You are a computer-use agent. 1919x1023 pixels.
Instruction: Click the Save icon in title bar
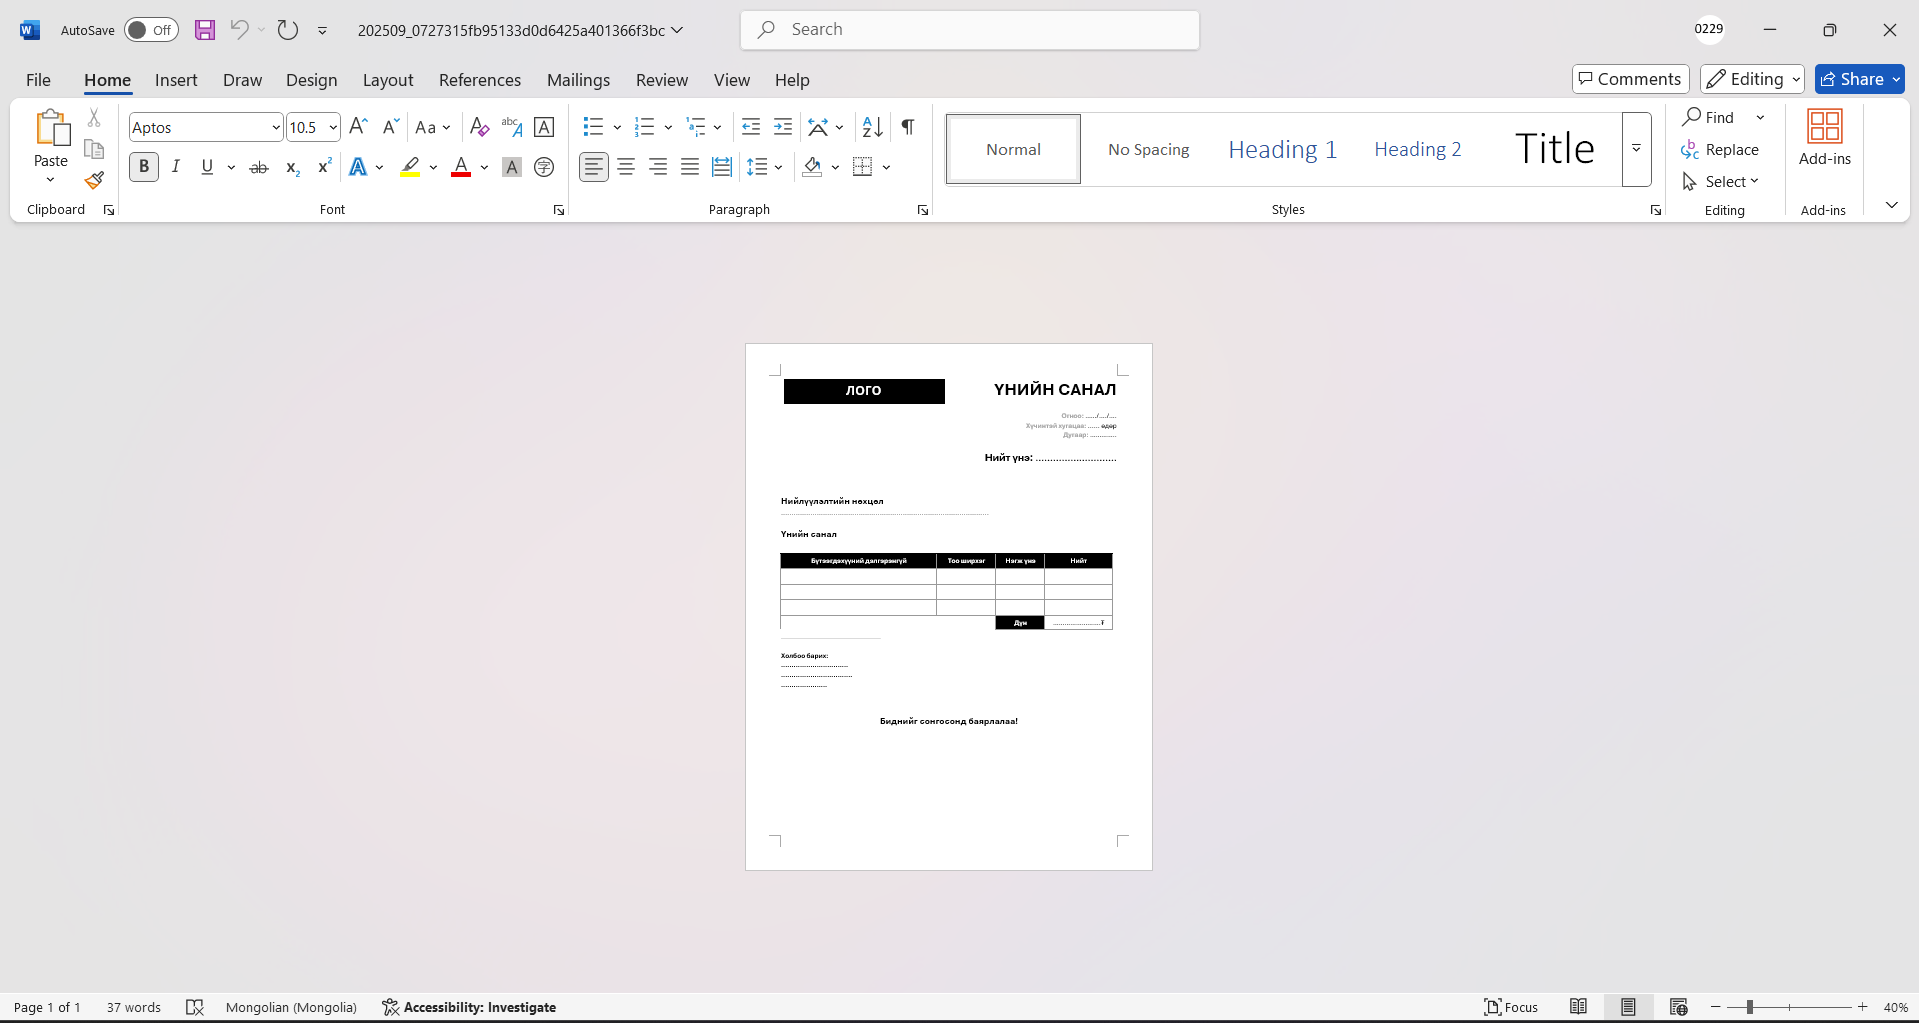tap(205, 30)
